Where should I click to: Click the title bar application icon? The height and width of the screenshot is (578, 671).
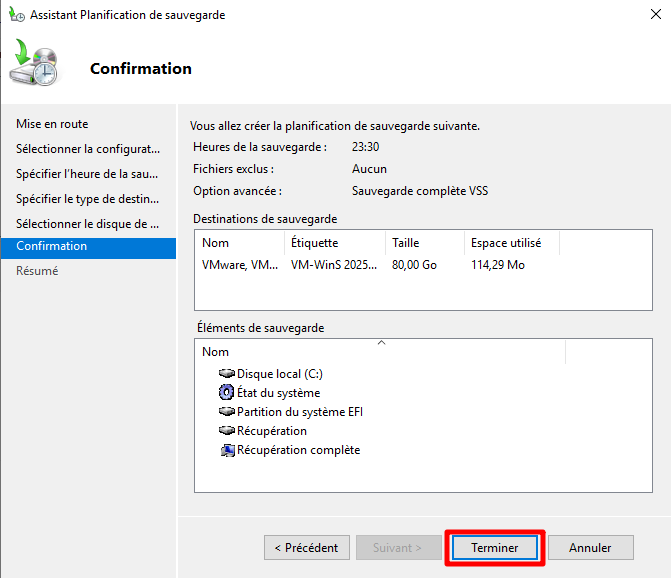click(x=15, y=15)
